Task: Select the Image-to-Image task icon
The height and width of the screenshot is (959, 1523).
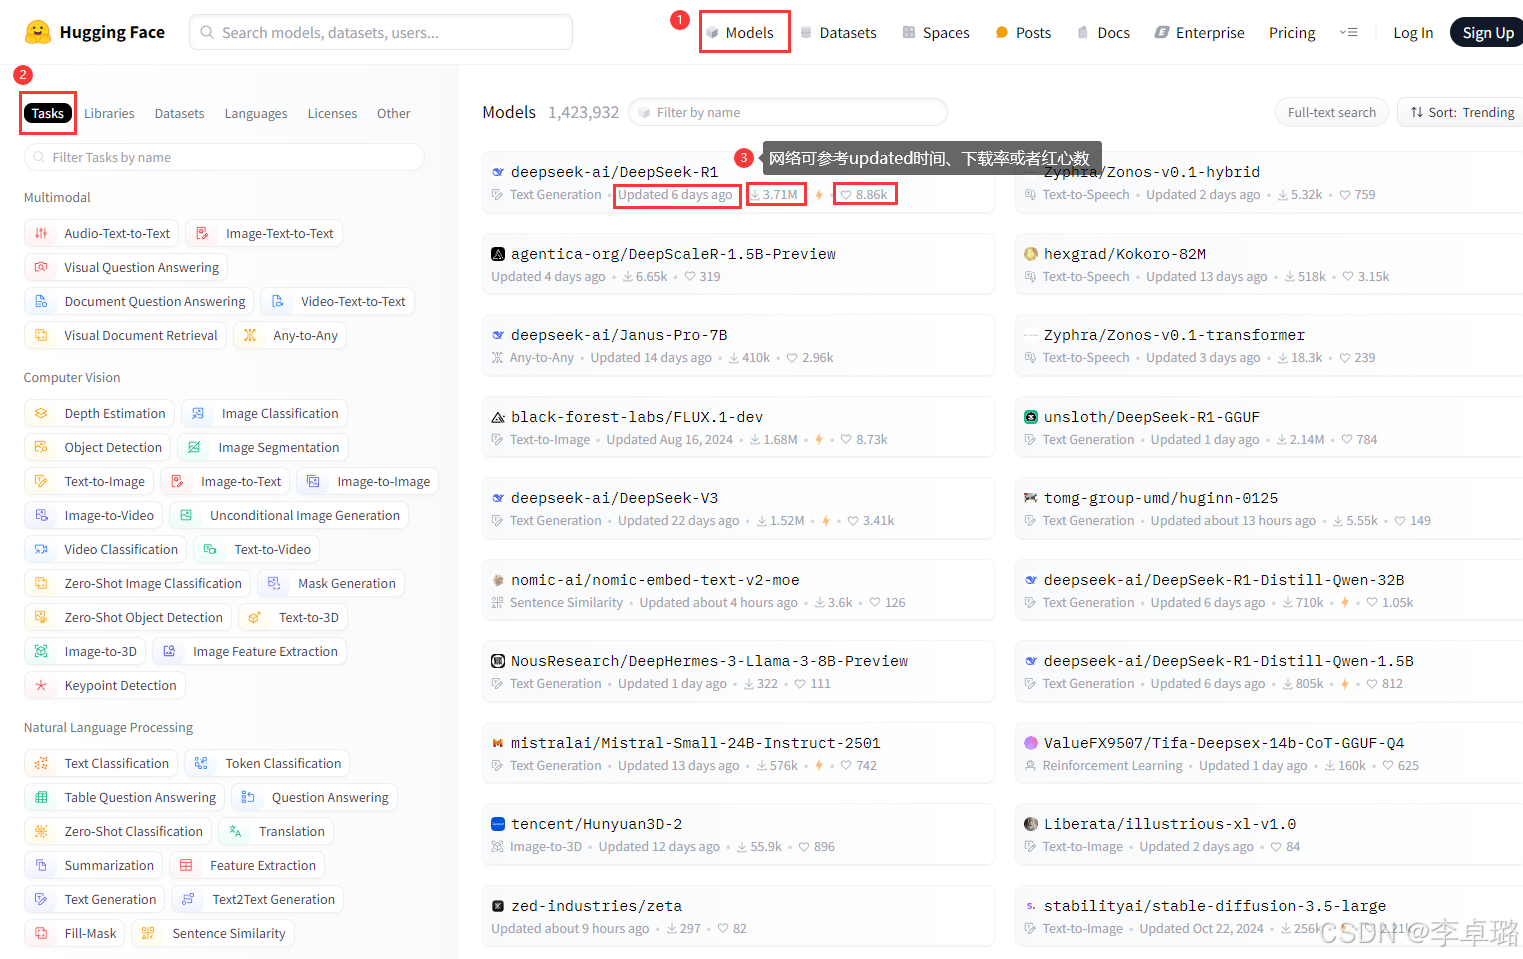Action: click(x=313, y=481)
